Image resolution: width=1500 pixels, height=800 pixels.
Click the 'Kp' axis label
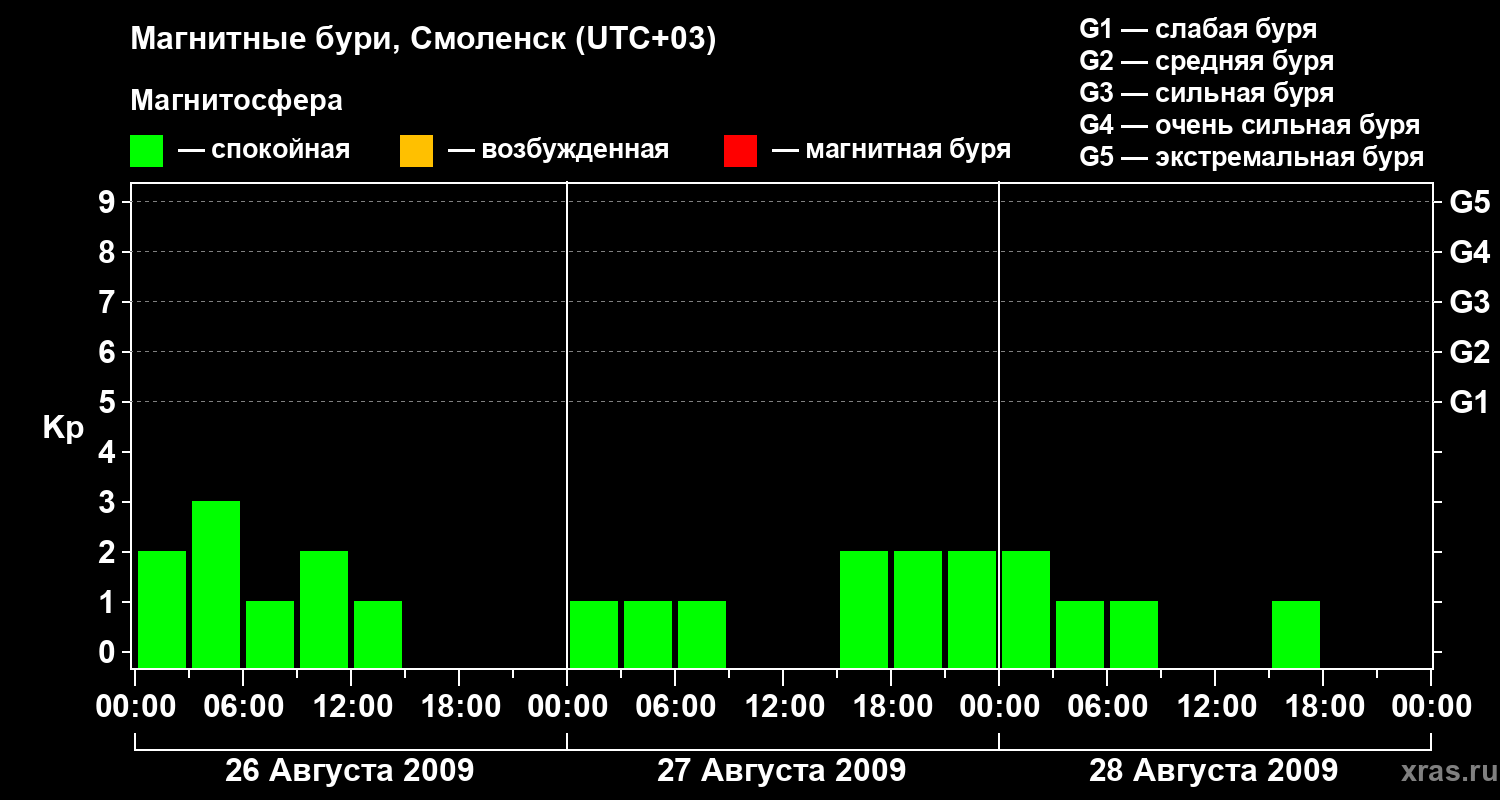(x=63, y=428)
